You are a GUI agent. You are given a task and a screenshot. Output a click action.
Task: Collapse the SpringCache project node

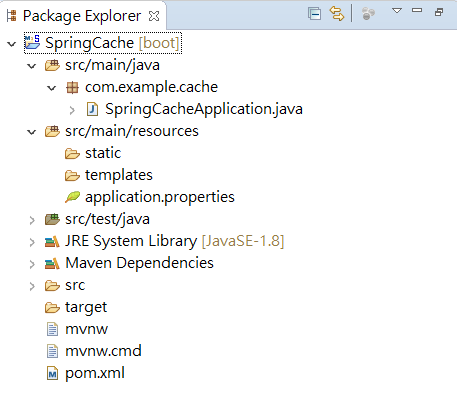pos(12,44)
